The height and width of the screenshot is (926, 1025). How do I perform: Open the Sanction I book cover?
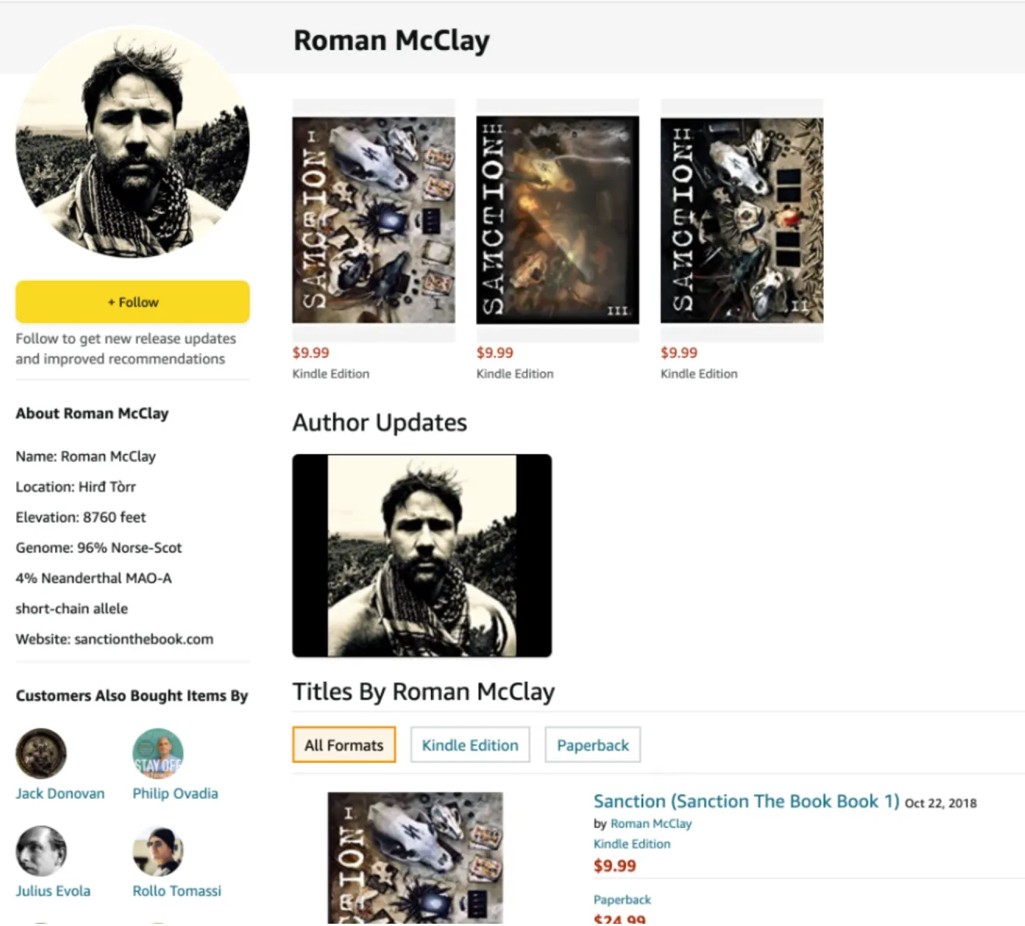coord(373,220)
